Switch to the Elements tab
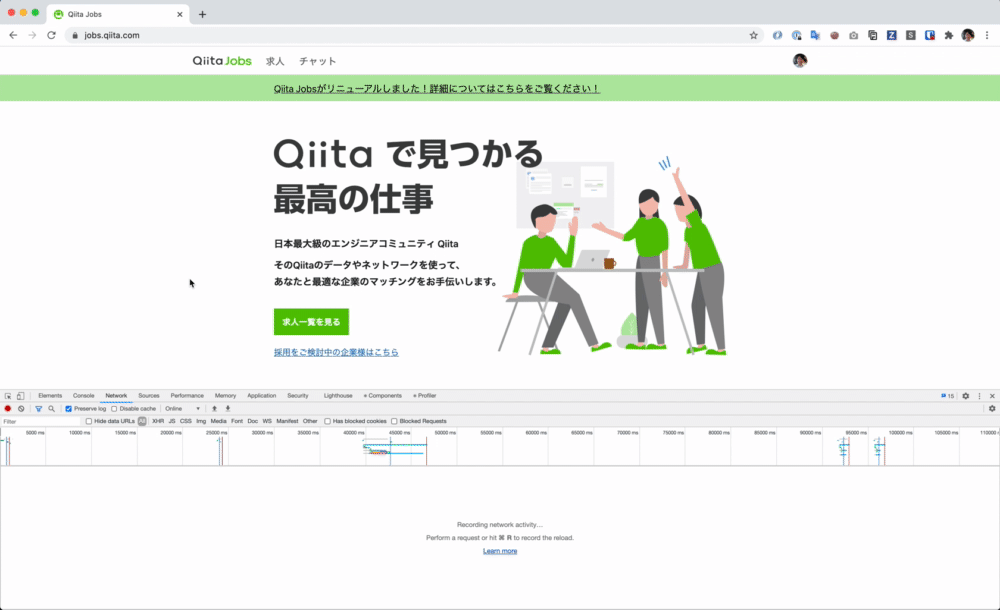 pos(50,396)
